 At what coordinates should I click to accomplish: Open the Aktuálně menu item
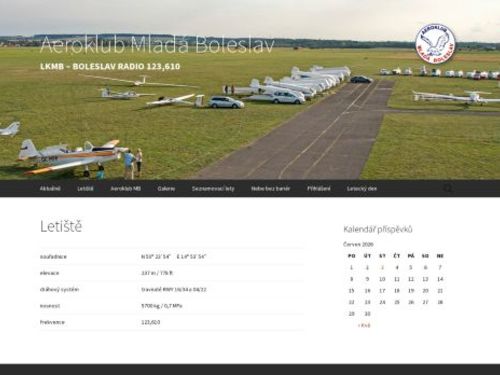50,189
